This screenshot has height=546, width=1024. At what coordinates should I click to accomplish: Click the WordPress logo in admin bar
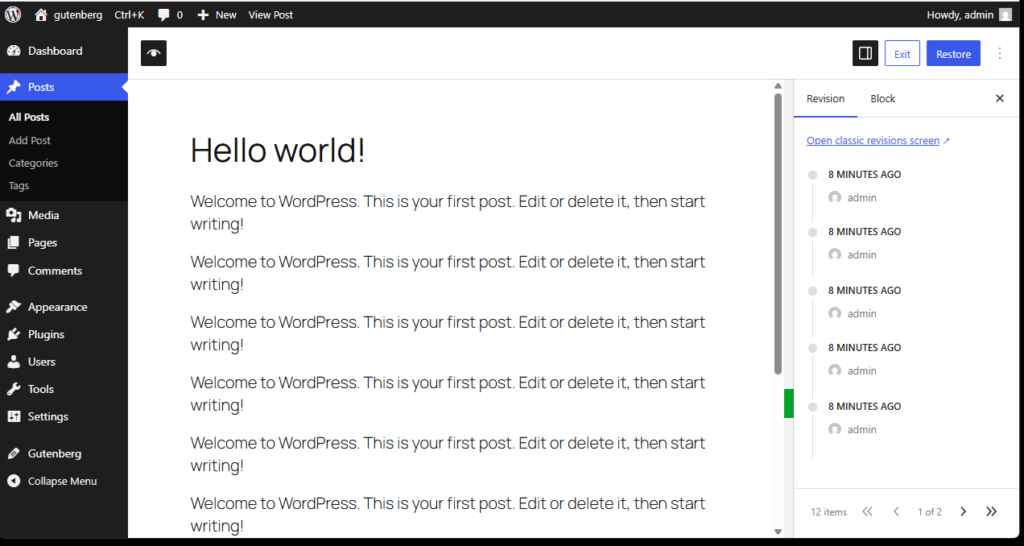click(13, 15)
